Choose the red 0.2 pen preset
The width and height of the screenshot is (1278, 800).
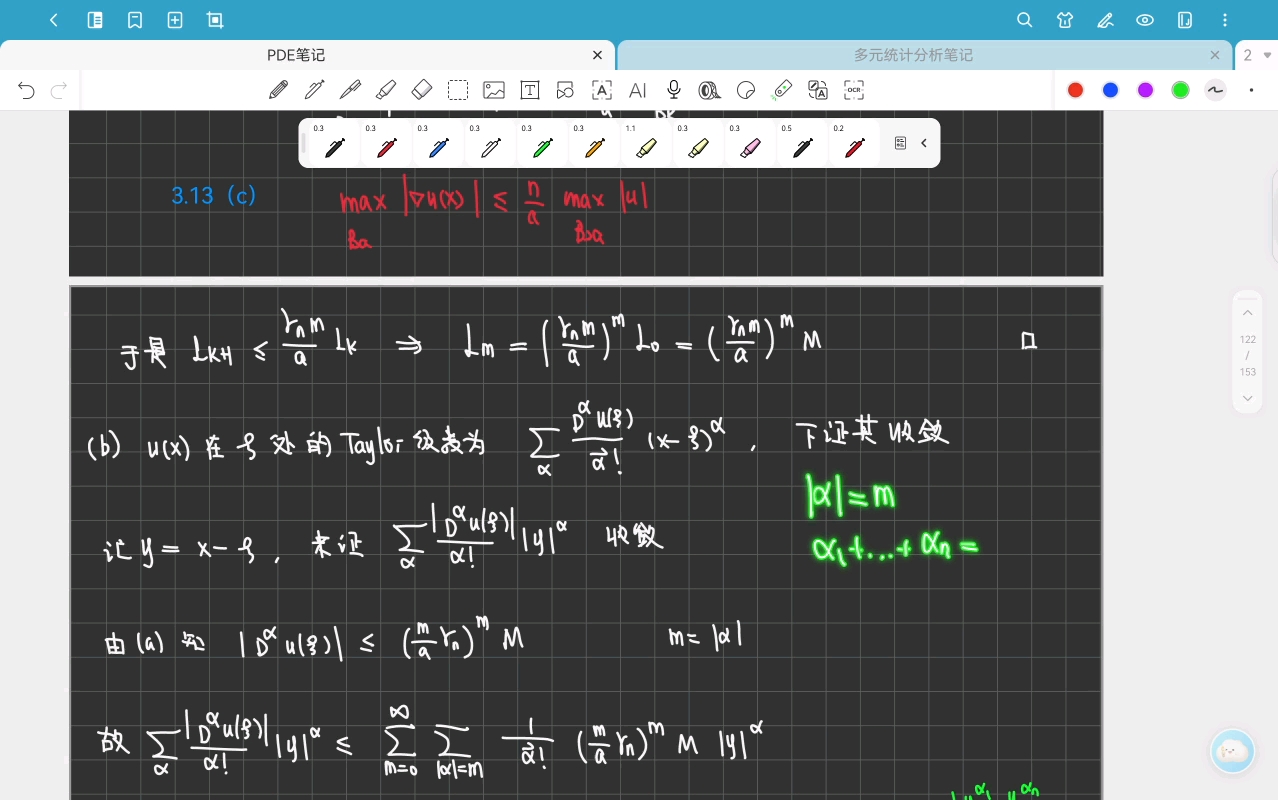(x=855, y=144)
